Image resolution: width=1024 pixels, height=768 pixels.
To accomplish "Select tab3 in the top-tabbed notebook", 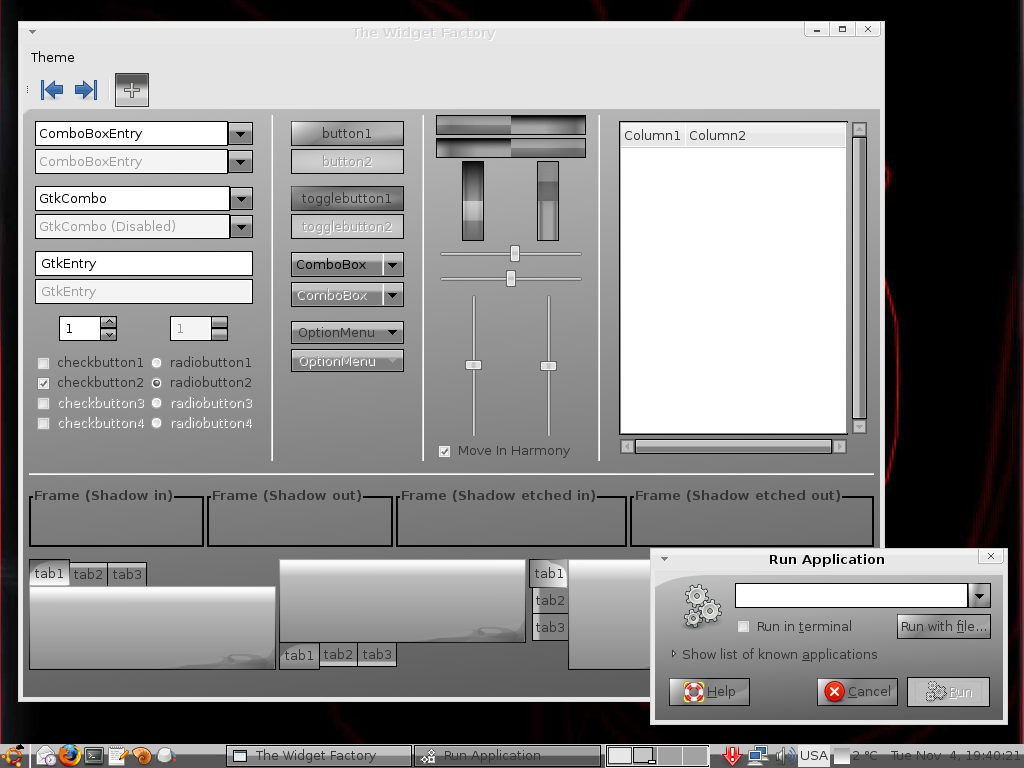I will click(127, 575).
